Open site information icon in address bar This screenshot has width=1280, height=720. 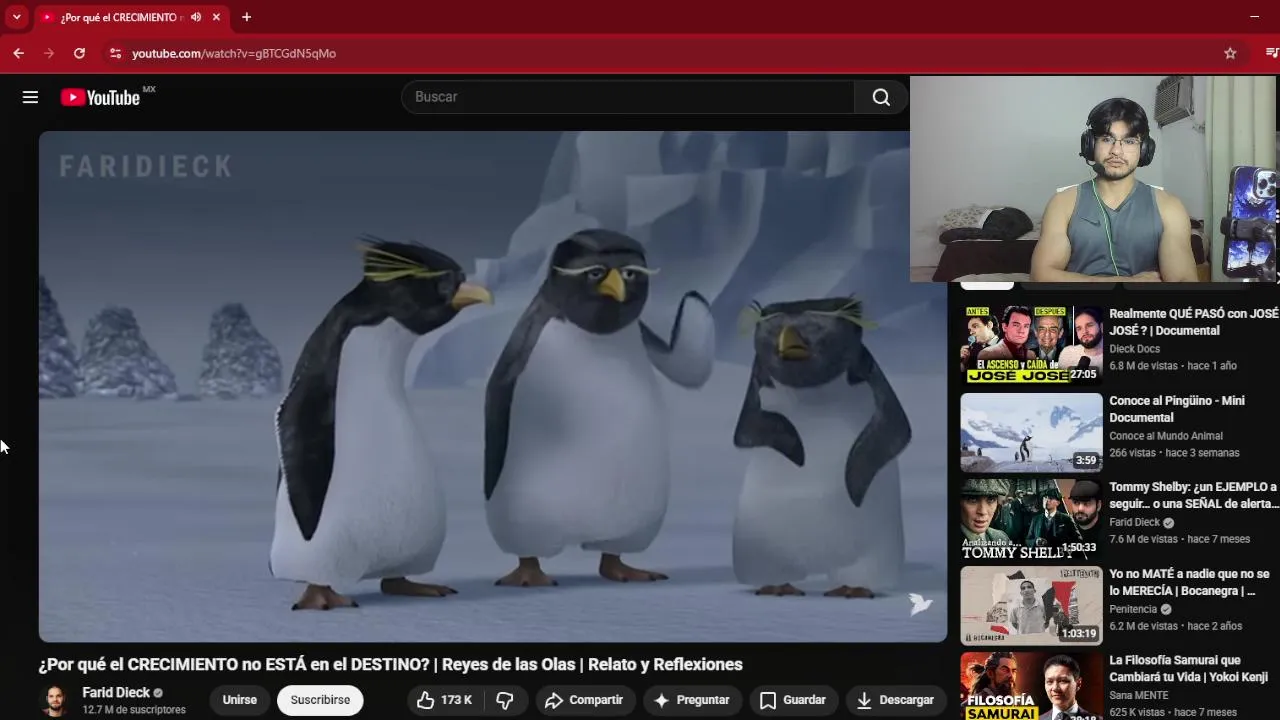click(115, 53)
